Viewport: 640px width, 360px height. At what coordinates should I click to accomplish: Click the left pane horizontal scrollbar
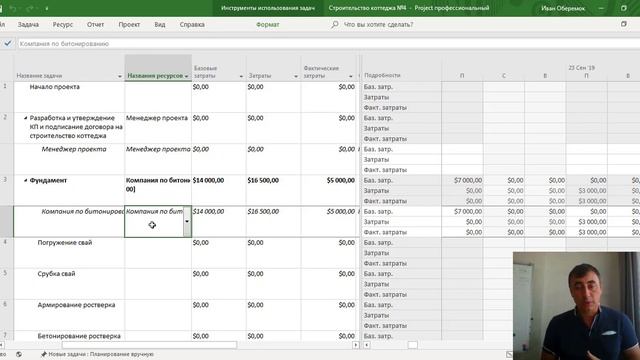tap(149, 345)
